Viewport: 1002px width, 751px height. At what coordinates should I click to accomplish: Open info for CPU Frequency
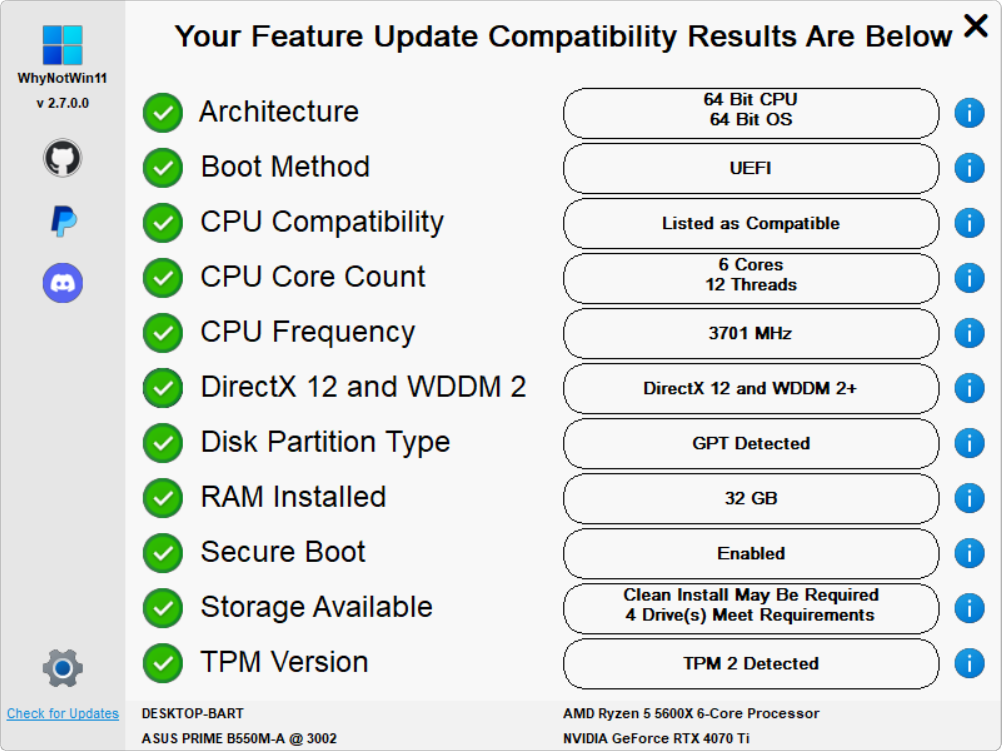(x=969, y=333)
